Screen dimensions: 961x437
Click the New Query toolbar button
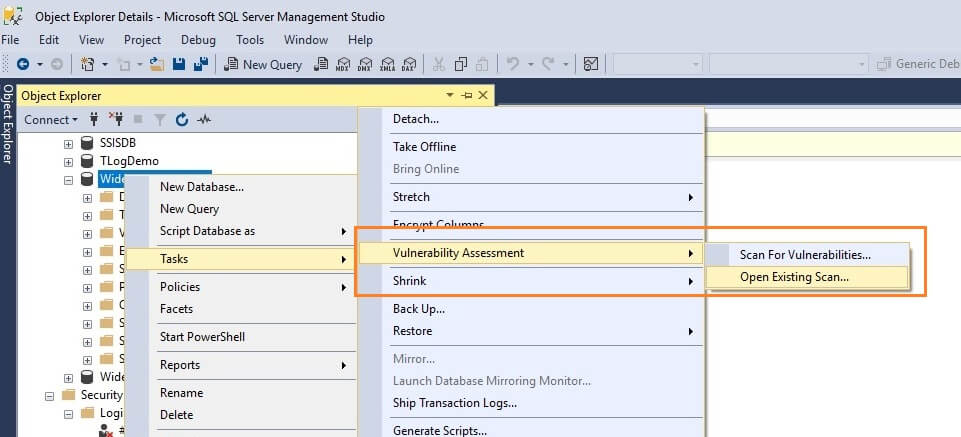(x=262, y=64)
